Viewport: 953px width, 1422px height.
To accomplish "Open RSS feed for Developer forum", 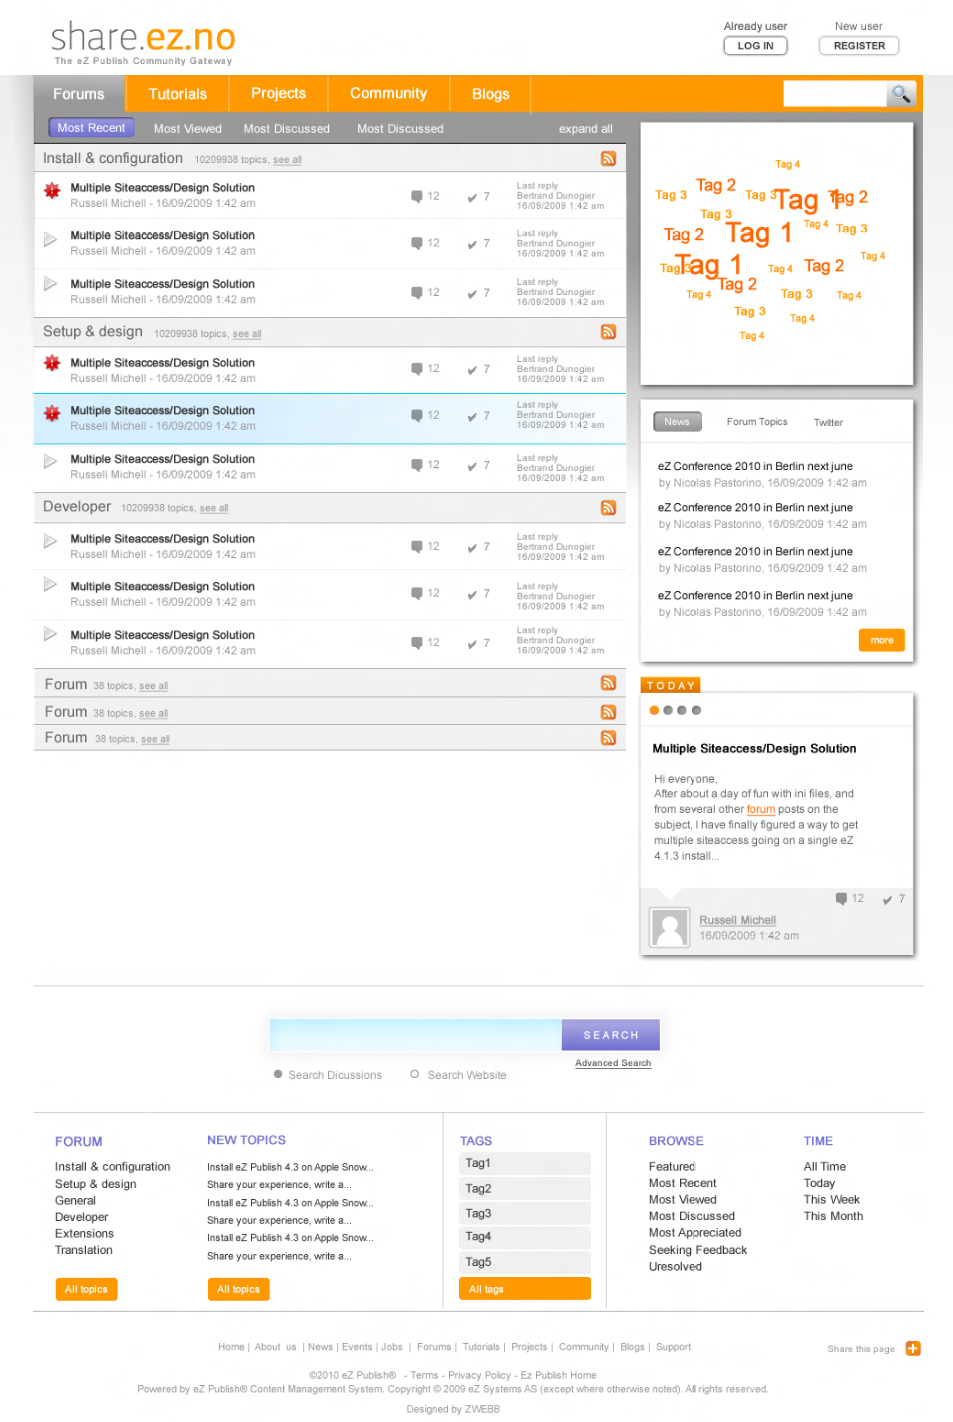I will tap(608, 508).
